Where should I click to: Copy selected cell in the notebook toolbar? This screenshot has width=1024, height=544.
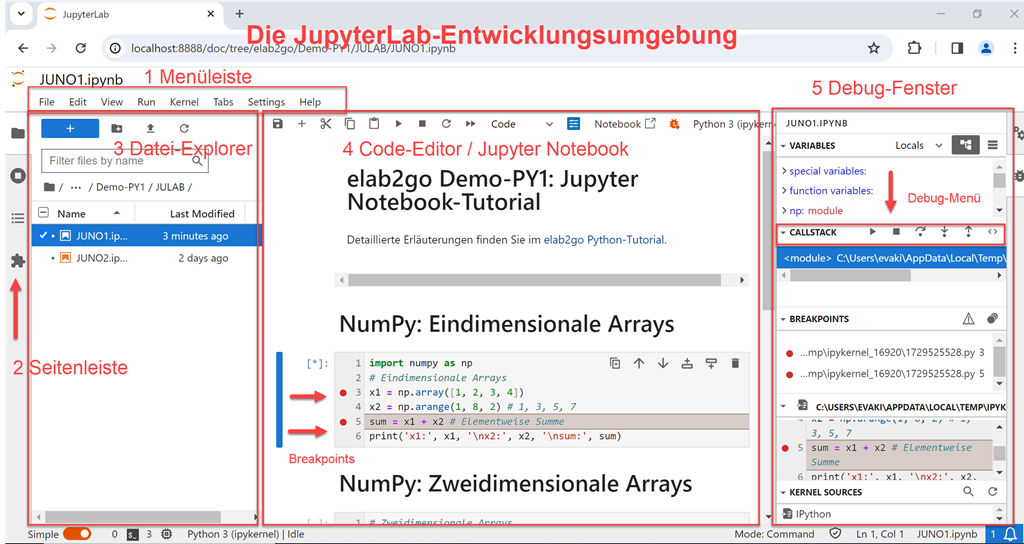coord(350,123)
